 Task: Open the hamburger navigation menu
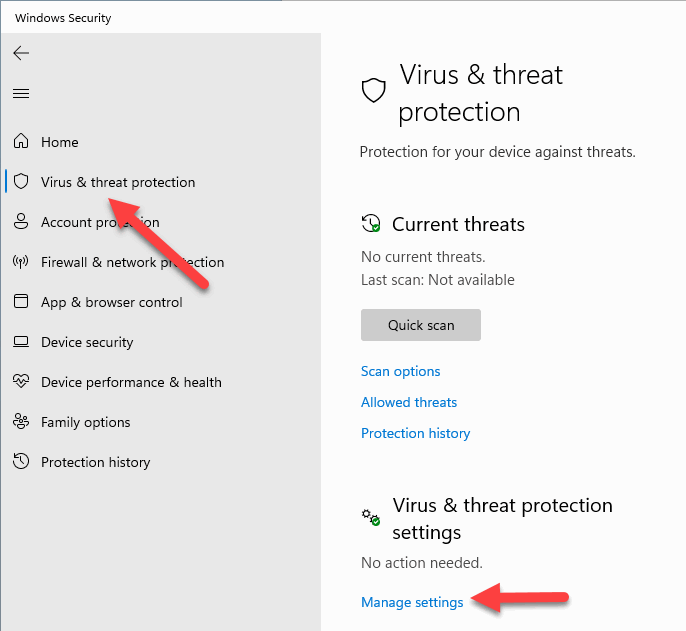coord(21,93)
